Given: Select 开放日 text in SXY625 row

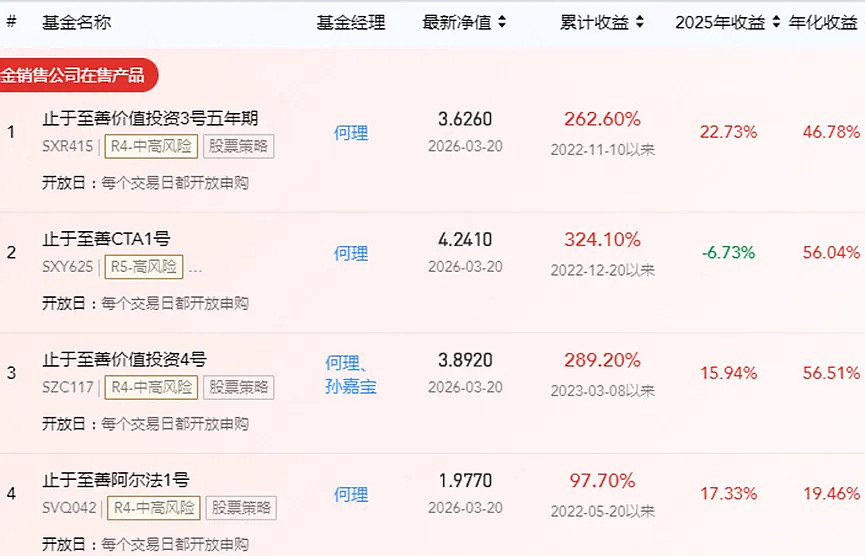Looking at the screenshot, I should tap(145, 303).
